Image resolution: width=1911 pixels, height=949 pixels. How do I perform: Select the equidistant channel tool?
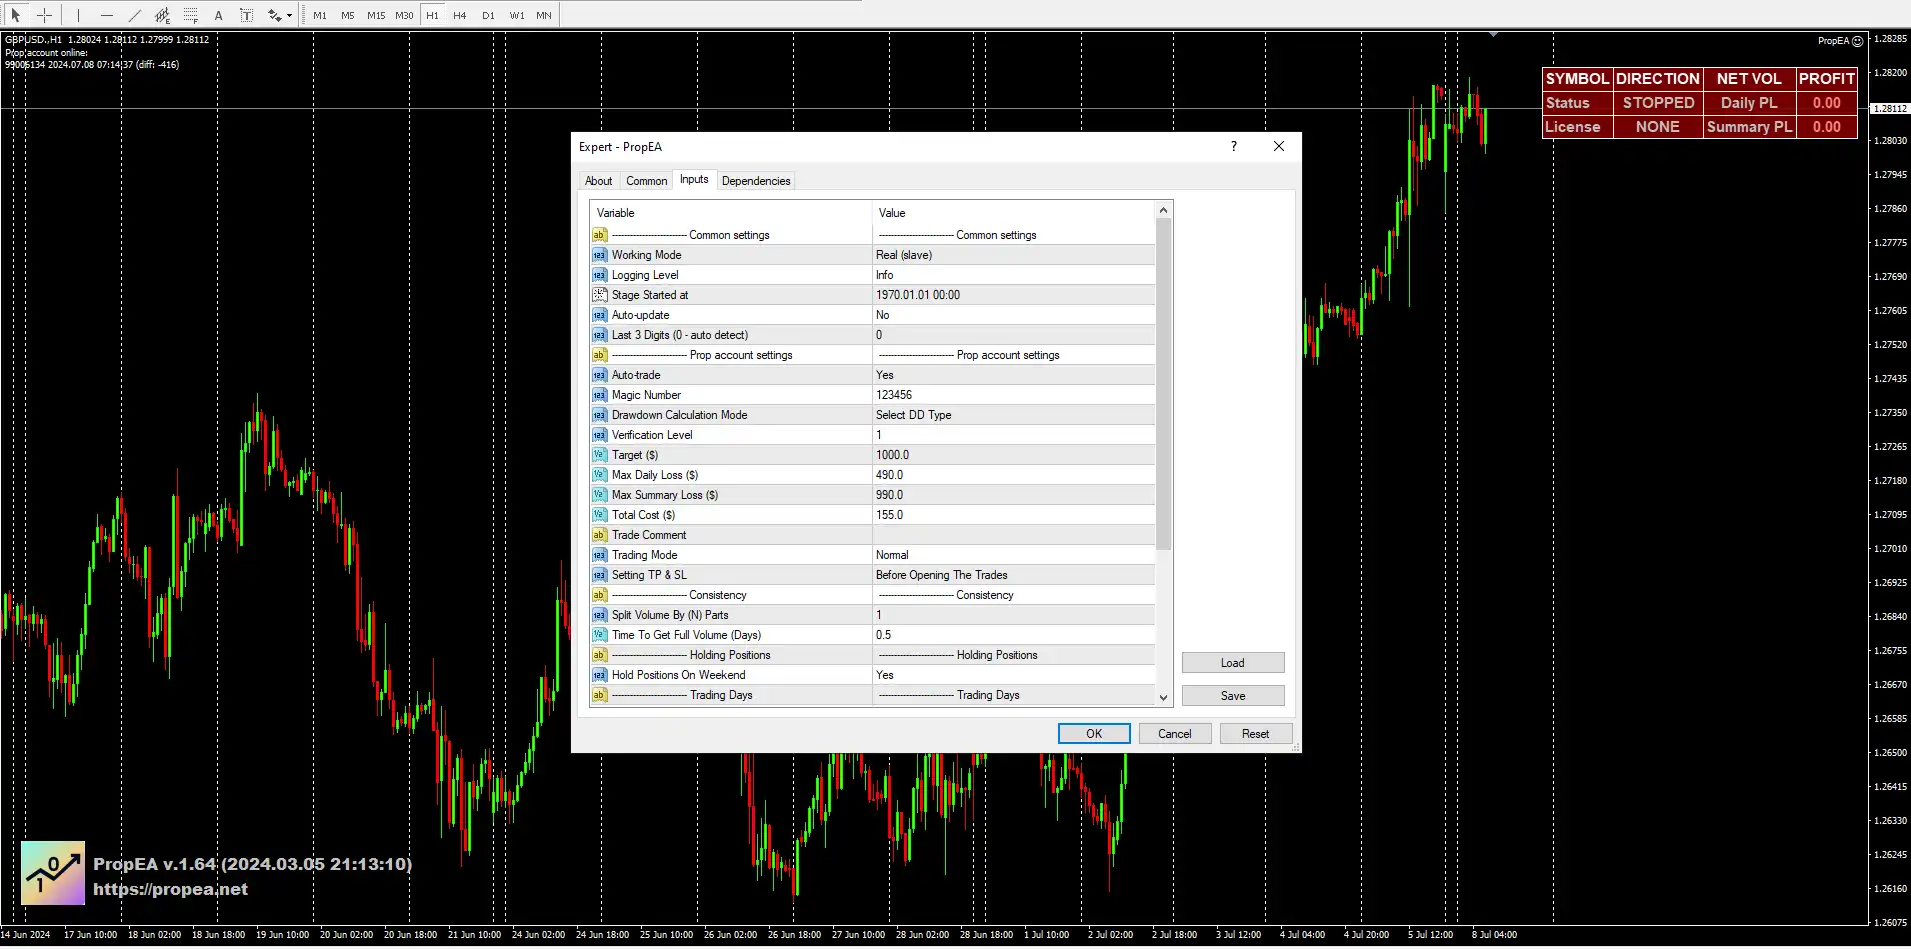pyautogui.click(x=162, y=15)
